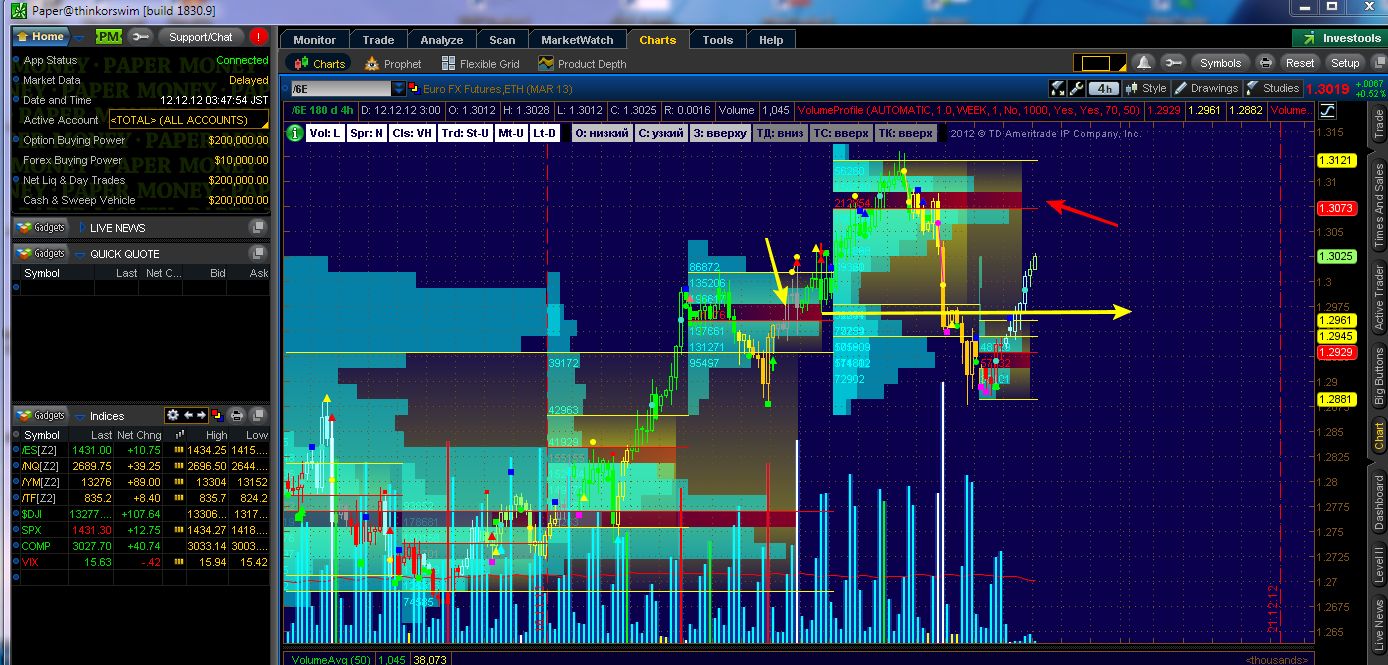Collapse the Indices watchlist arrow
This screenshot has width=1388, height=665.
[x=81, y=416]
